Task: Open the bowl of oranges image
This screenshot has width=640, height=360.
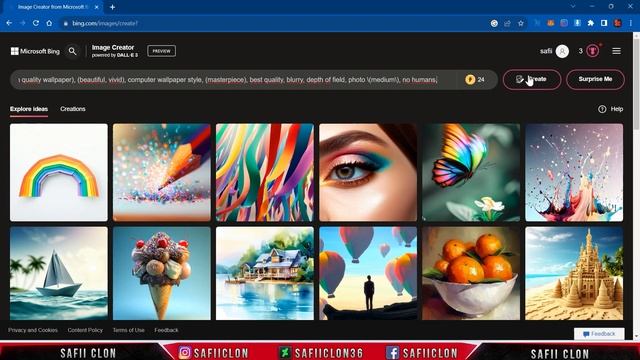Action: pyautogui.click(x=471, y=273)
